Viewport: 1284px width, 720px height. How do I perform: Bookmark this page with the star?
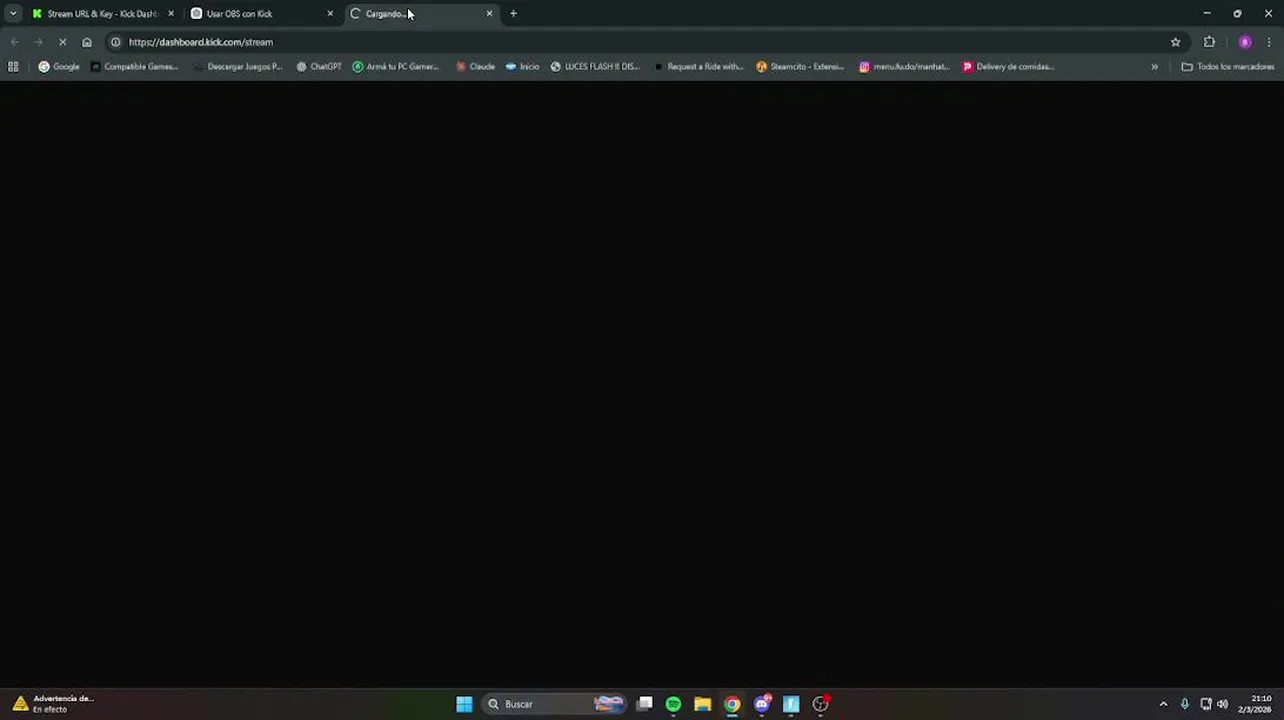(x=1175, y=42)
